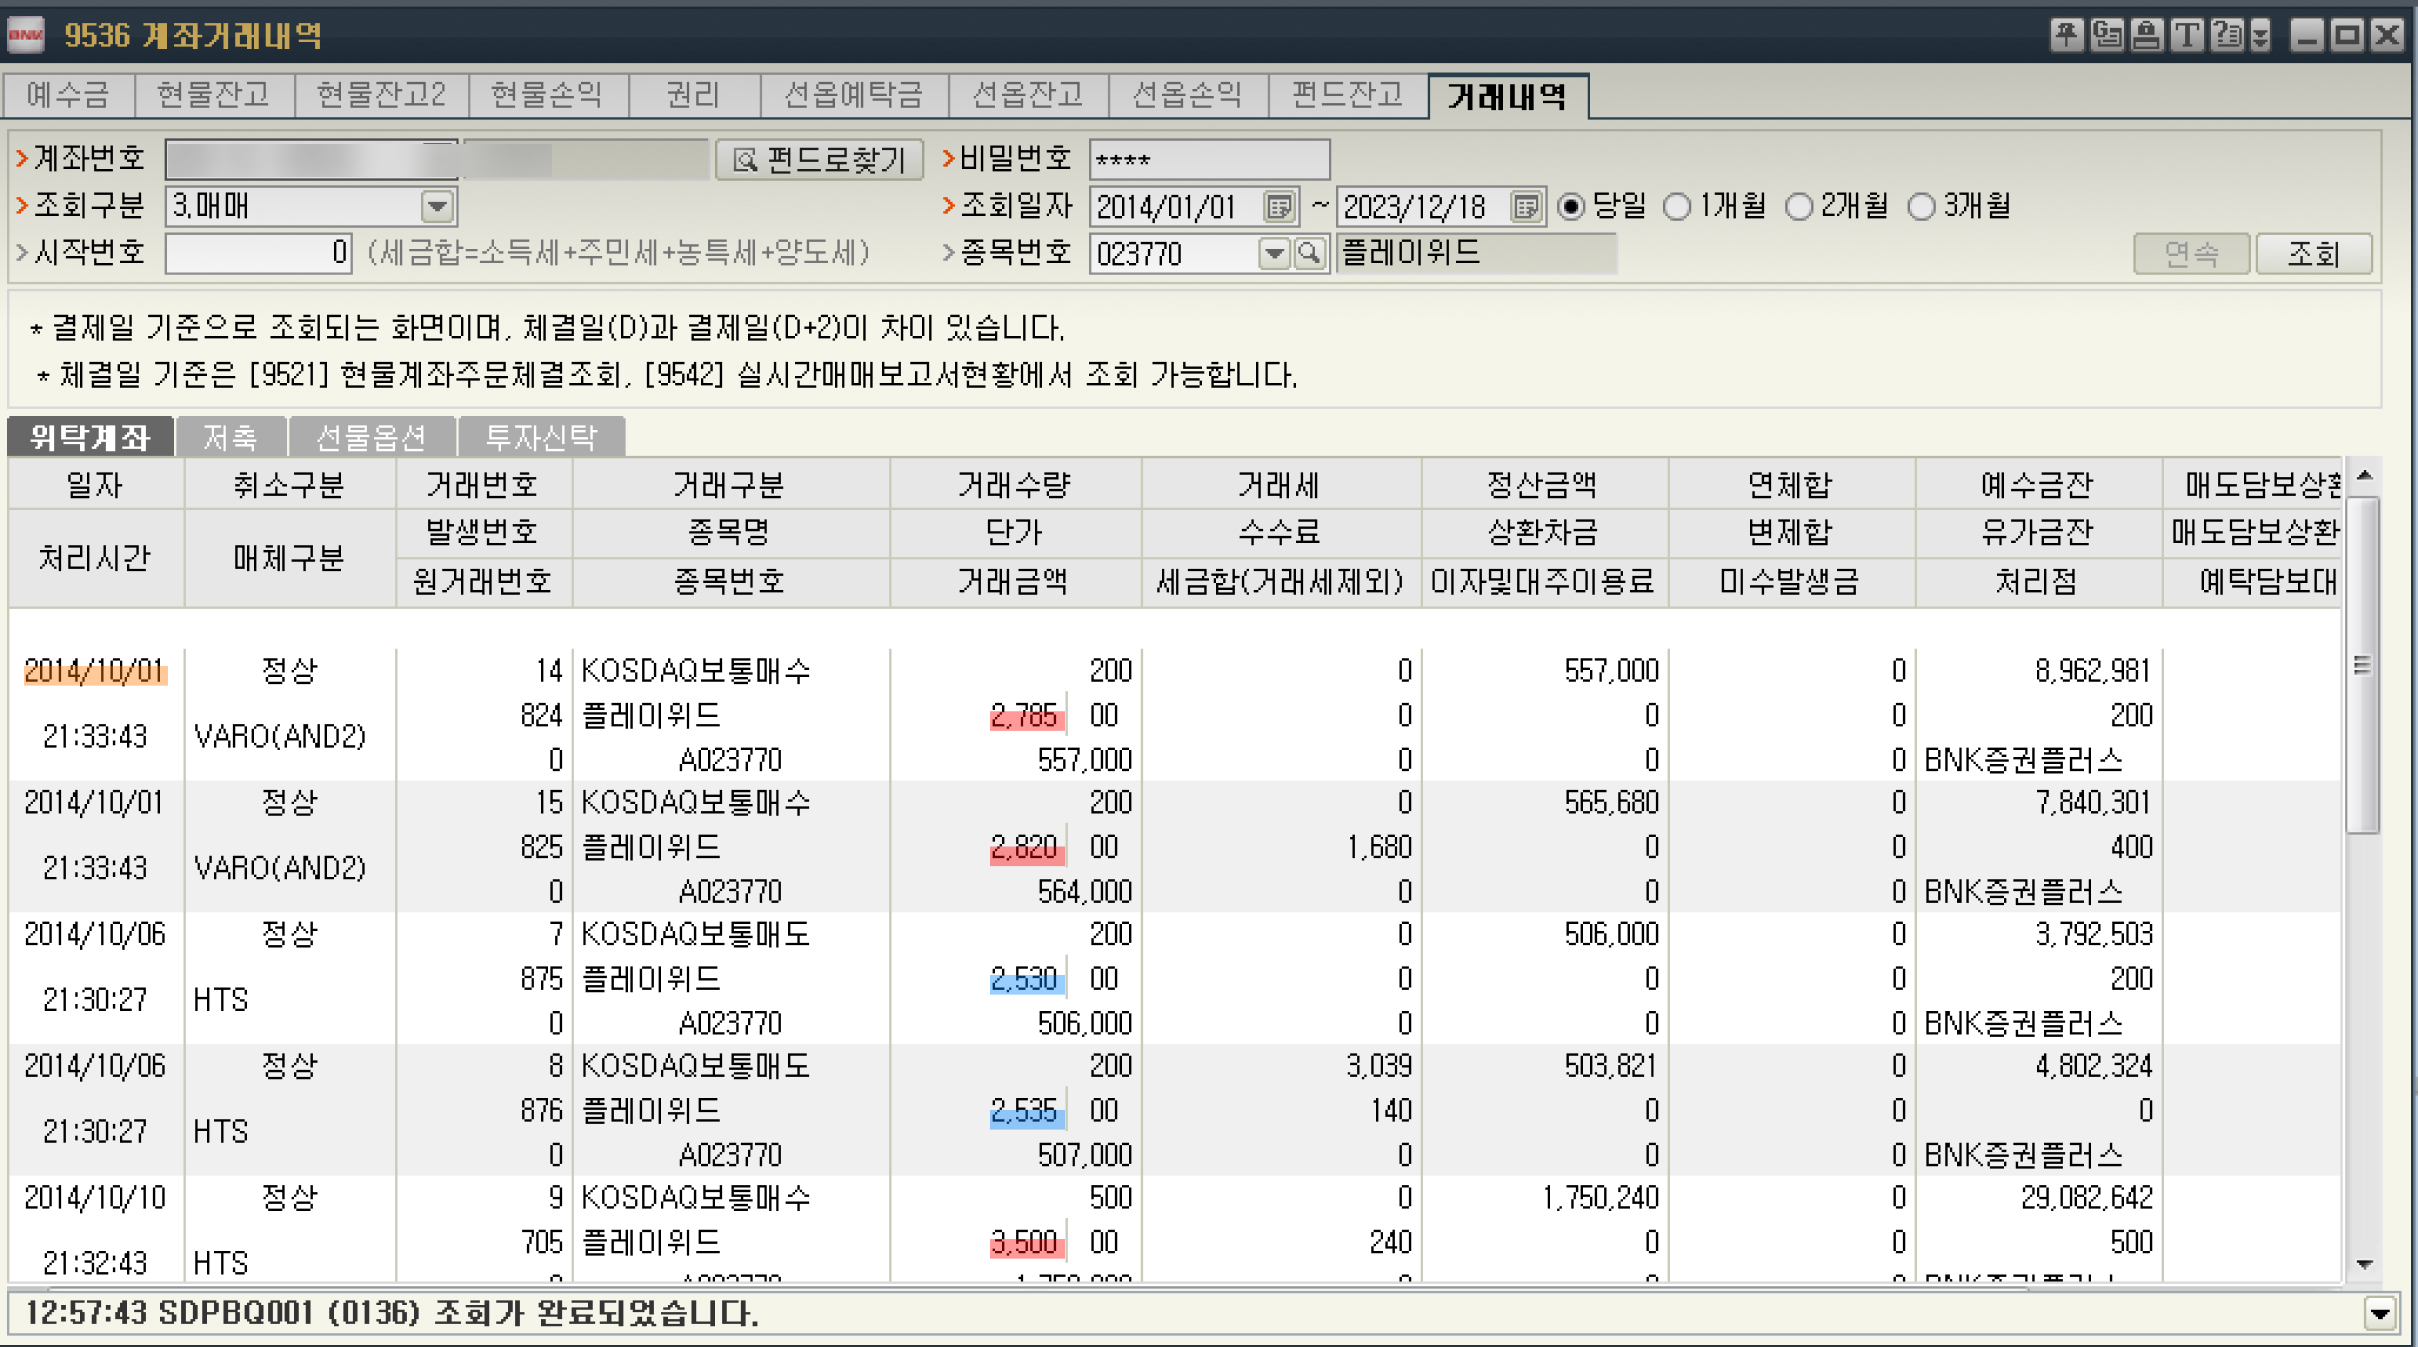Viewport: 2418px width, 1347px height.
Task: Click the 일자 column header
Action: 95,485
